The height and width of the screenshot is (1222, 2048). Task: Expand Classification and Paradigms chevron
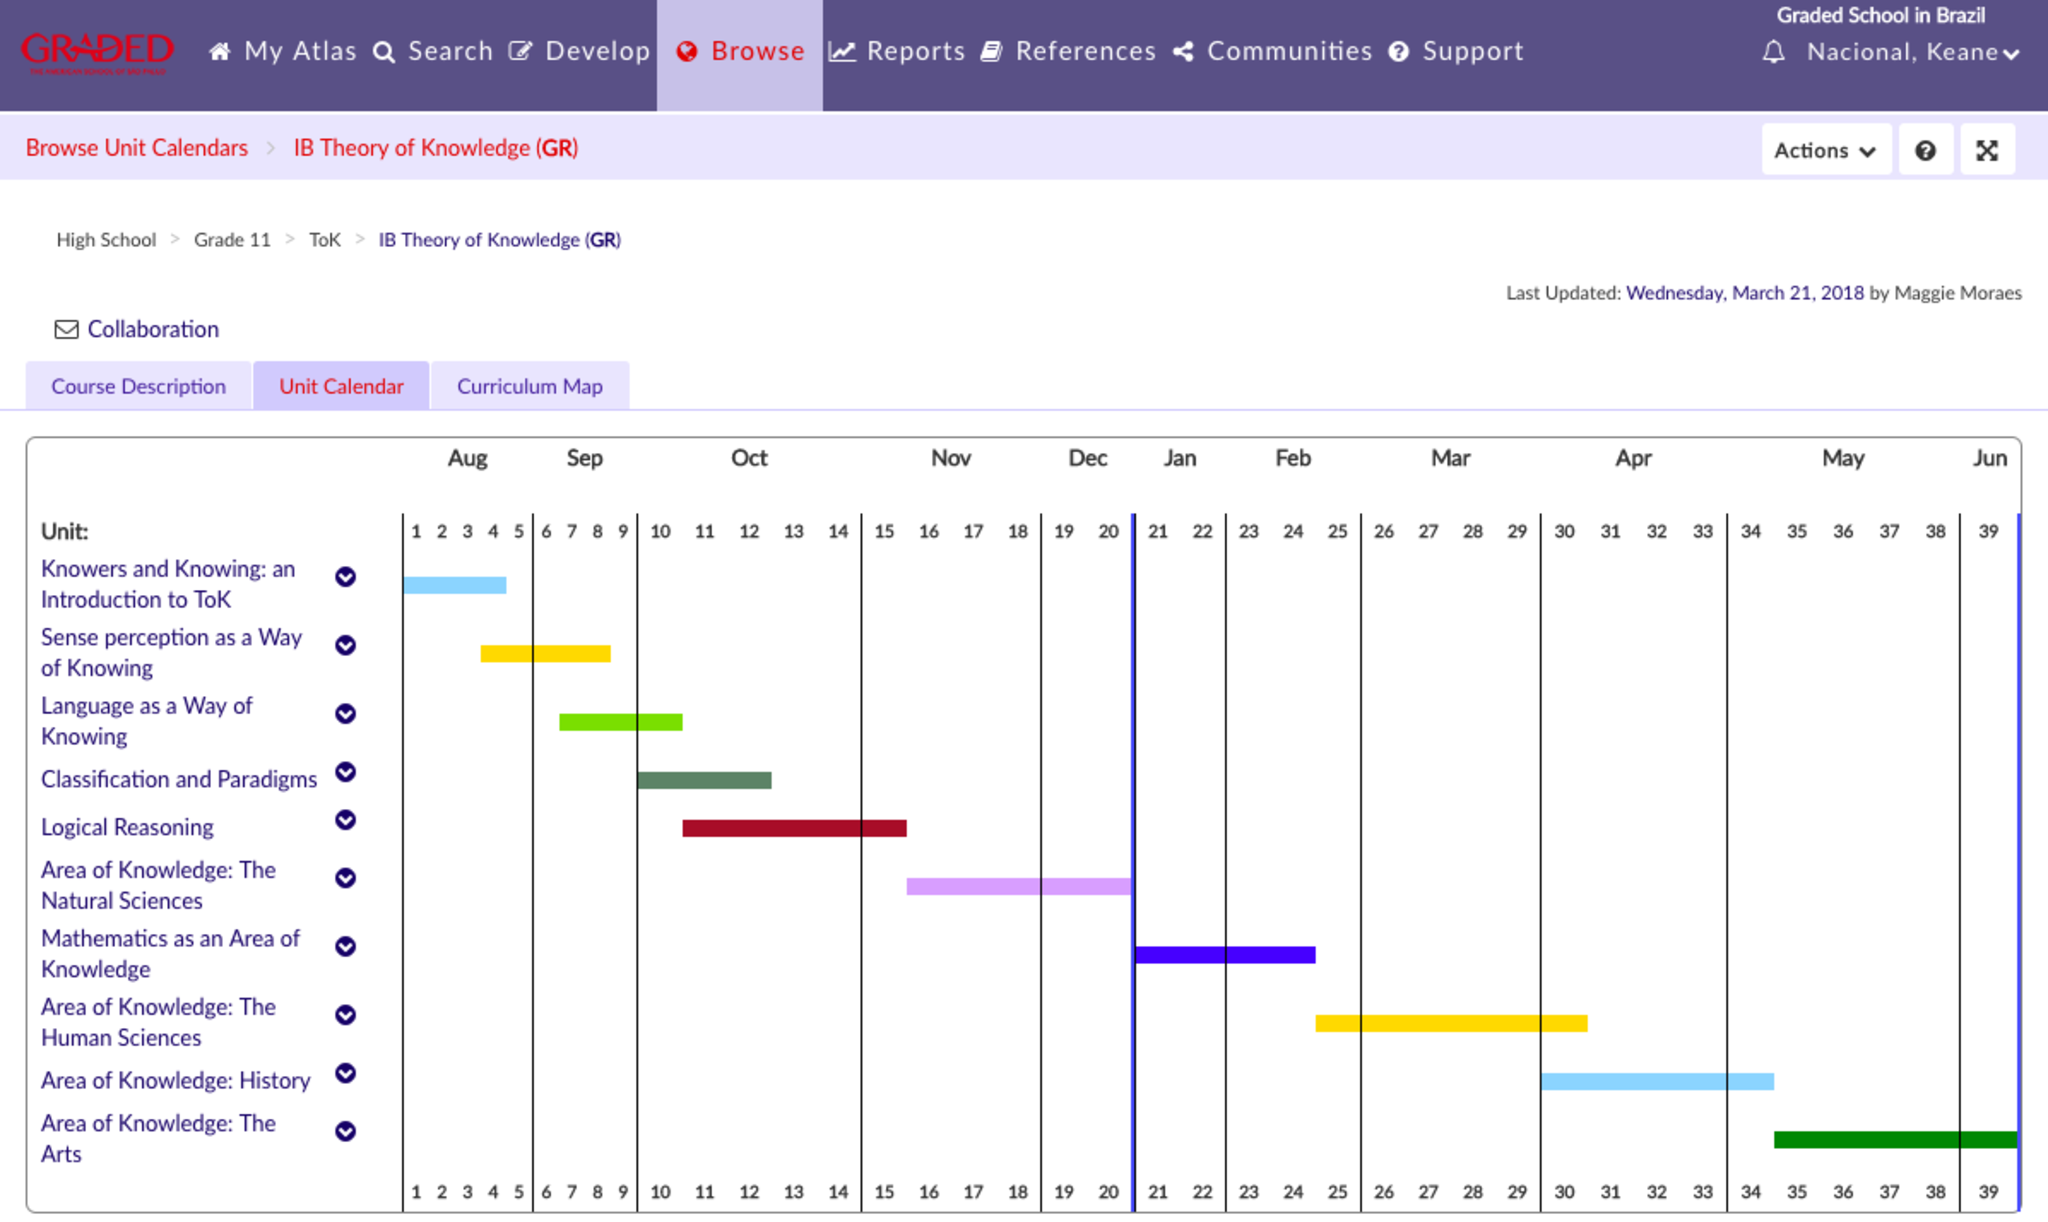[x=345, y=772]
